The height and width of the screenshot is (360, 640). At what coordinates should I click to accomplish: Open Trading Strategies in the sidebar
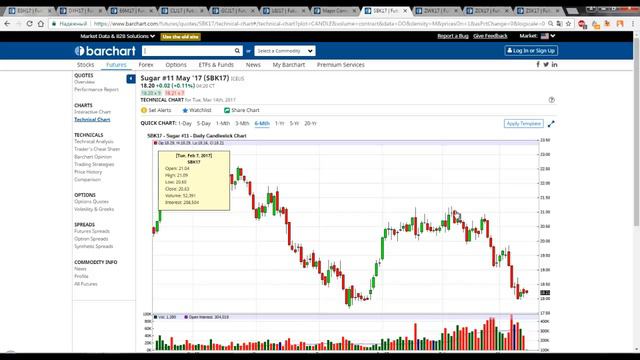point(94,164)
